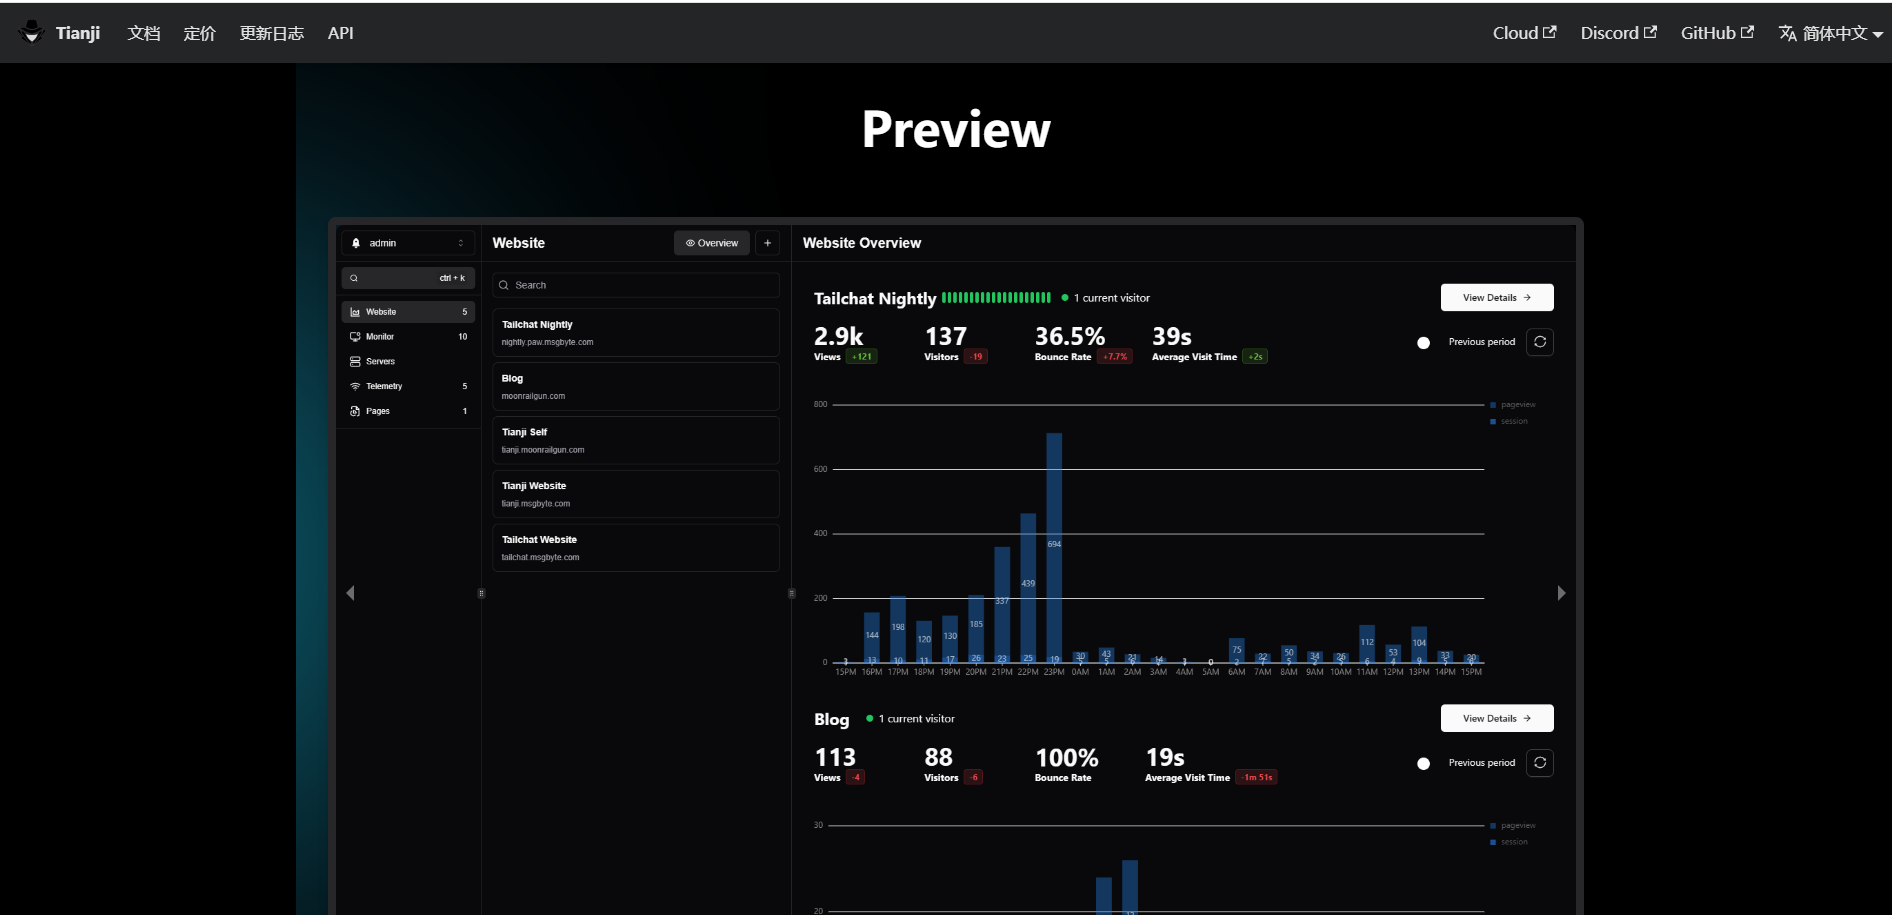
Task: Click the refresh icon in Blog section
Action: 1540,763
